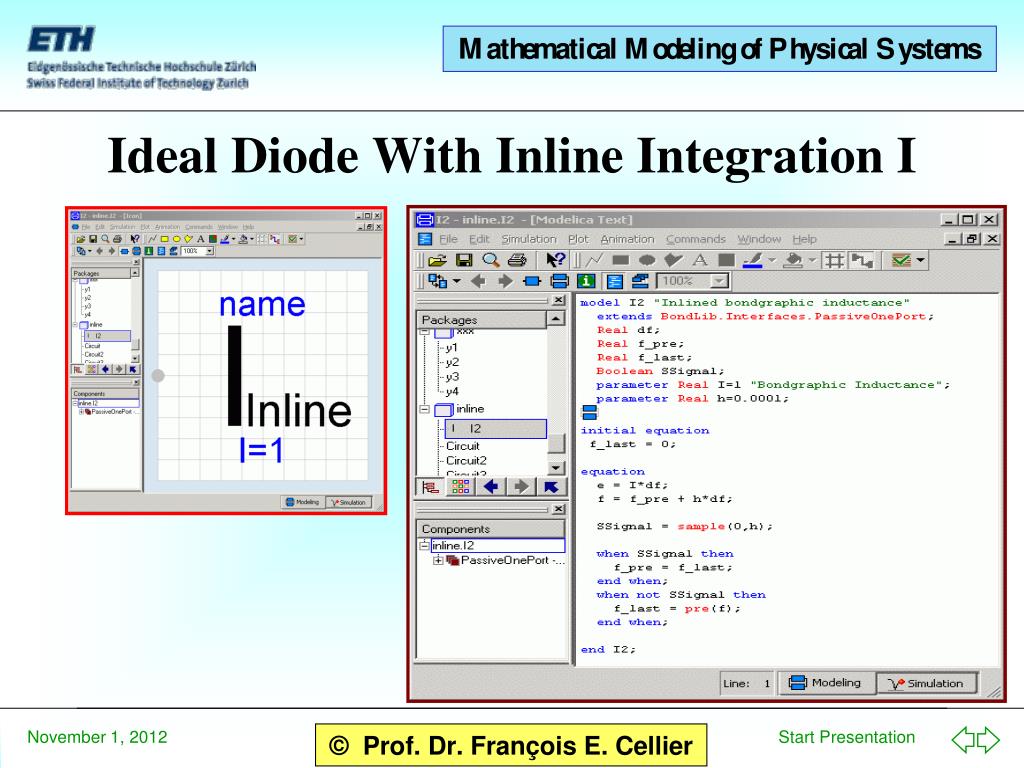1024x768 pixels.
Task: Open the Commands menu
Action: pyautogui.click(x=696, y=239)
